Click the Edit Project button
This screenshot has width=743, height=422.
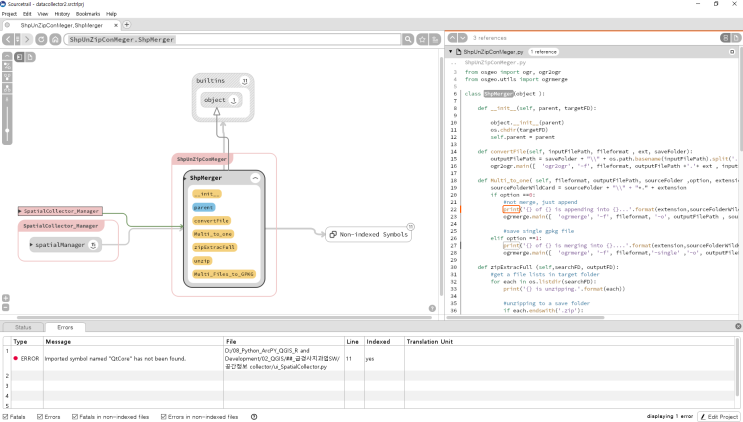(x=719, y=417)
